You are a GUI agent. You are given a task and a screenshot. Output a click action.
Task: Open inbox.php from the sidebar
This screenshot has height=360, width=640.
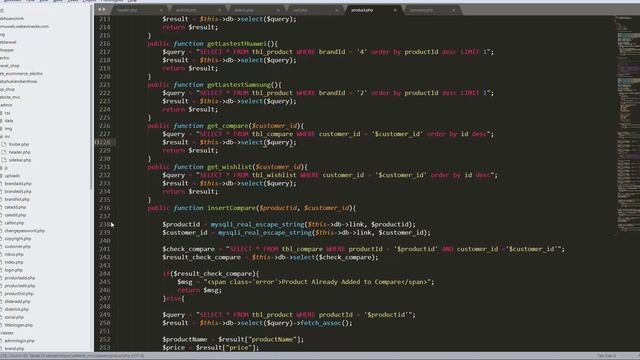coord(14,254)
